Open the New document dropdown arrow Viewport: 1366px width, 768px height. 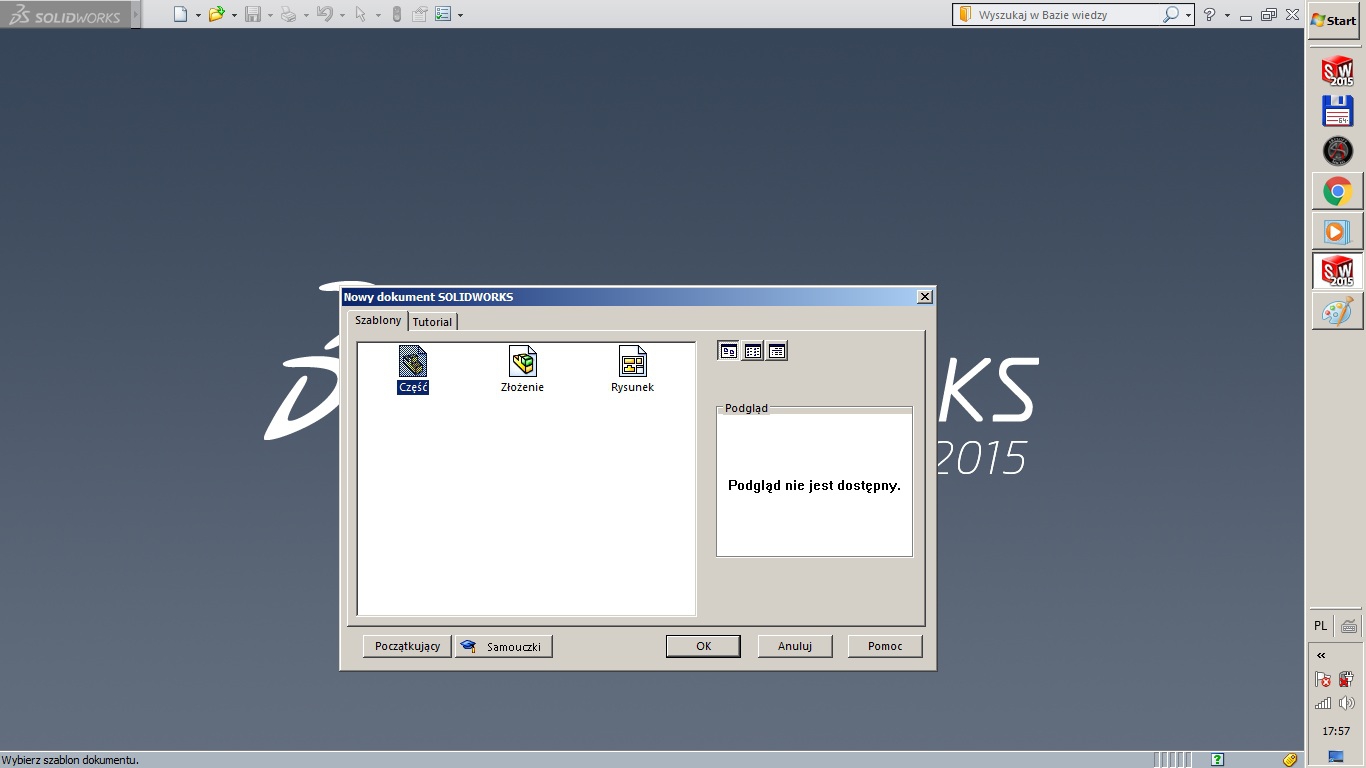pos(197,15)
